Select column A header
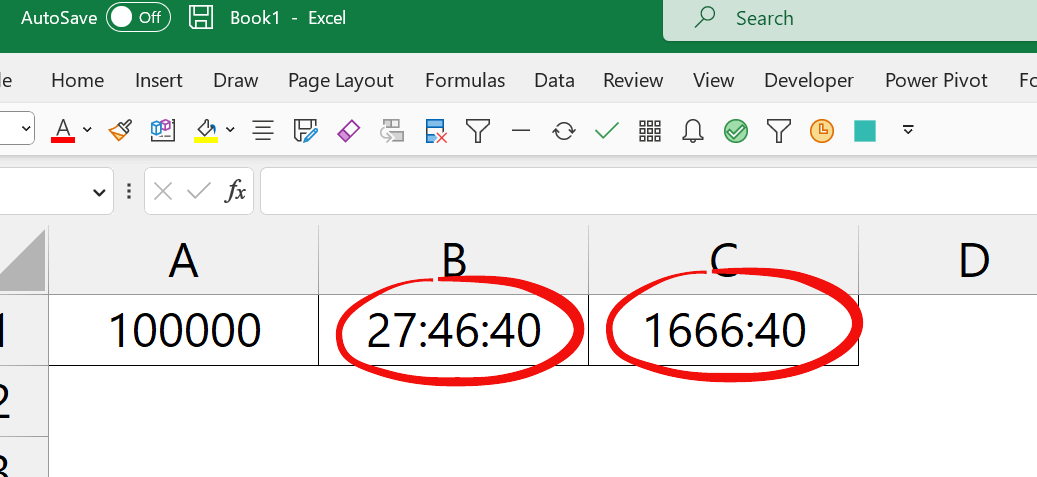 tap(183, 260)
